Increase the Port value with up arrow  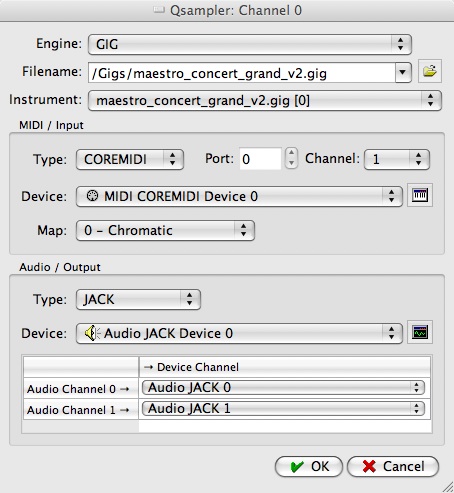coord(291,153)
